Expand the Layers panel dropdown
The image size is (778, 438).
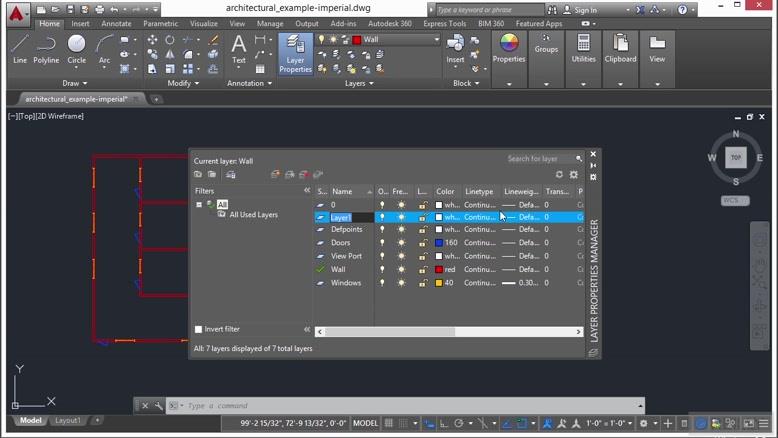click(x=359, y=83)
